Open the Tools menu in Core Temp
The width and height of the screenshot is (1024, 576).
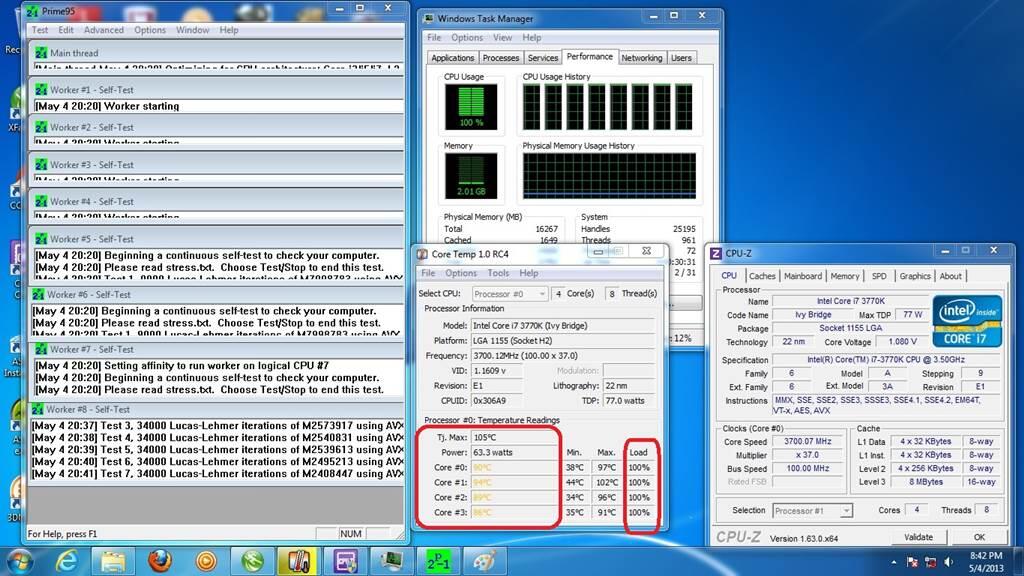(498, 273)
